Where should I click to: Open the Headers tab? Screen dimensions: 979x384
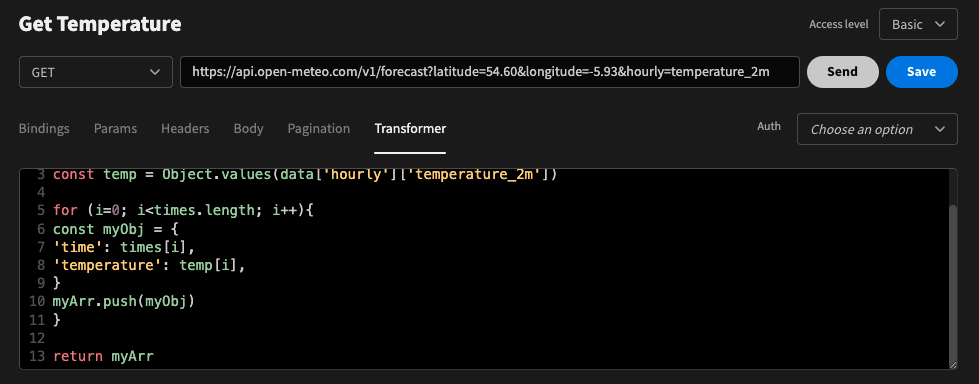185,129
